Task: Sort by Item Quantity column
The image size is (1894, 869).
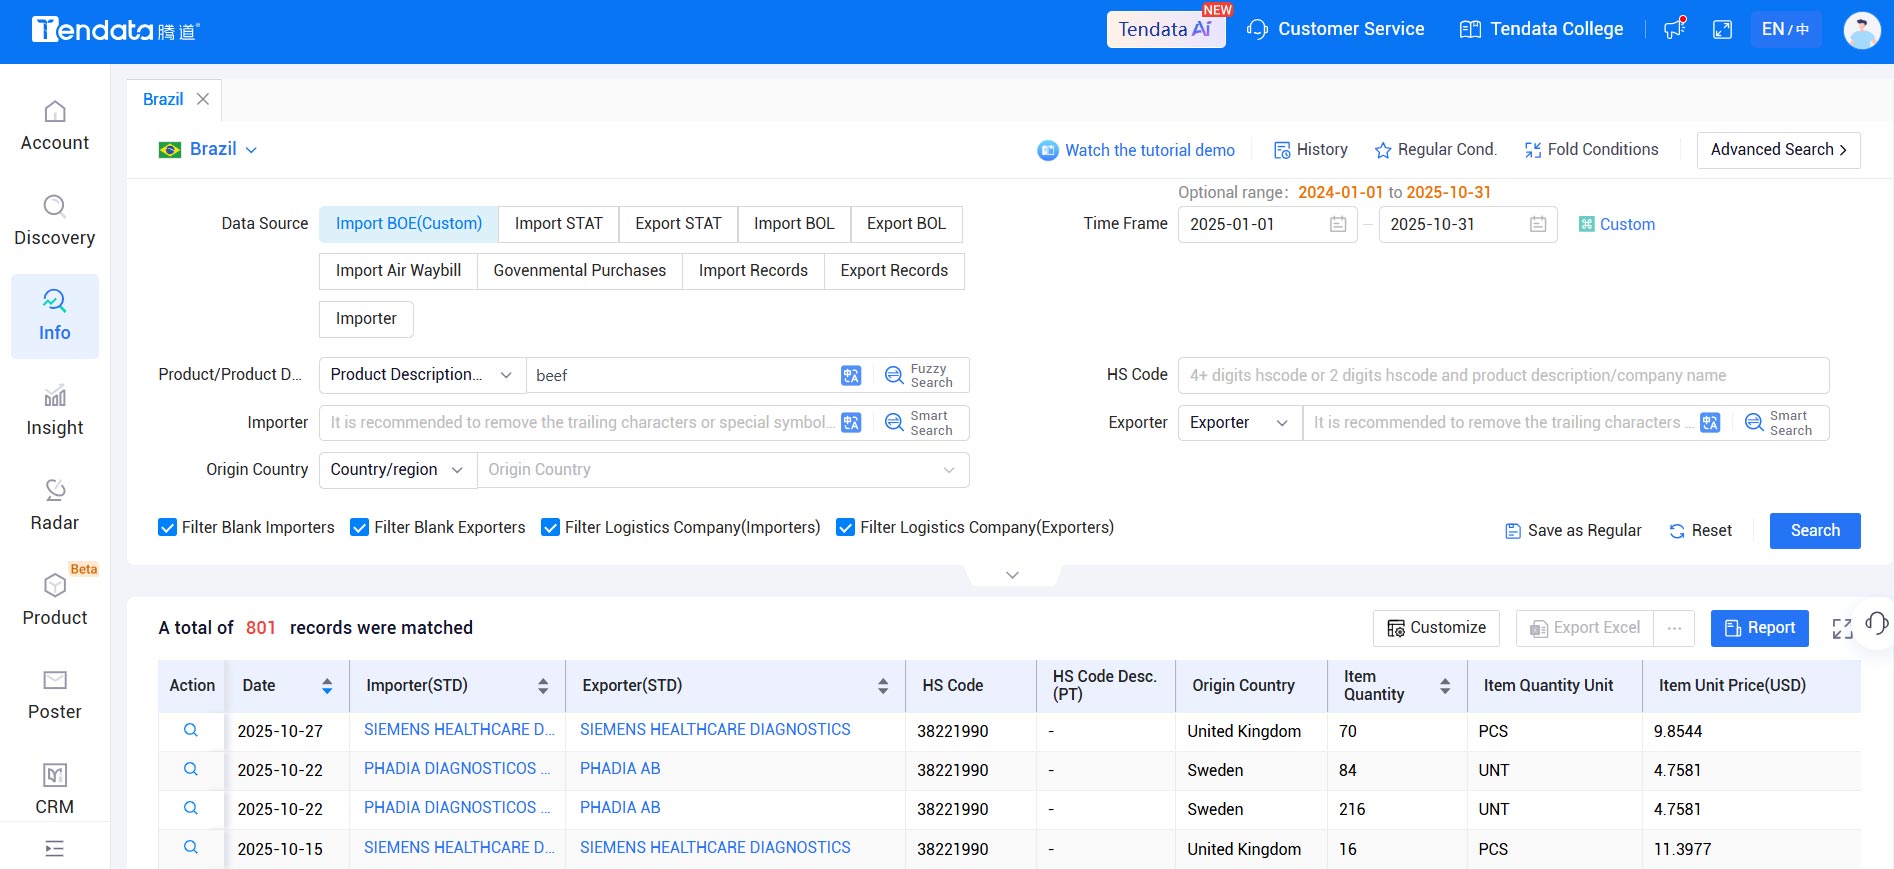Action: (1445, 686)
